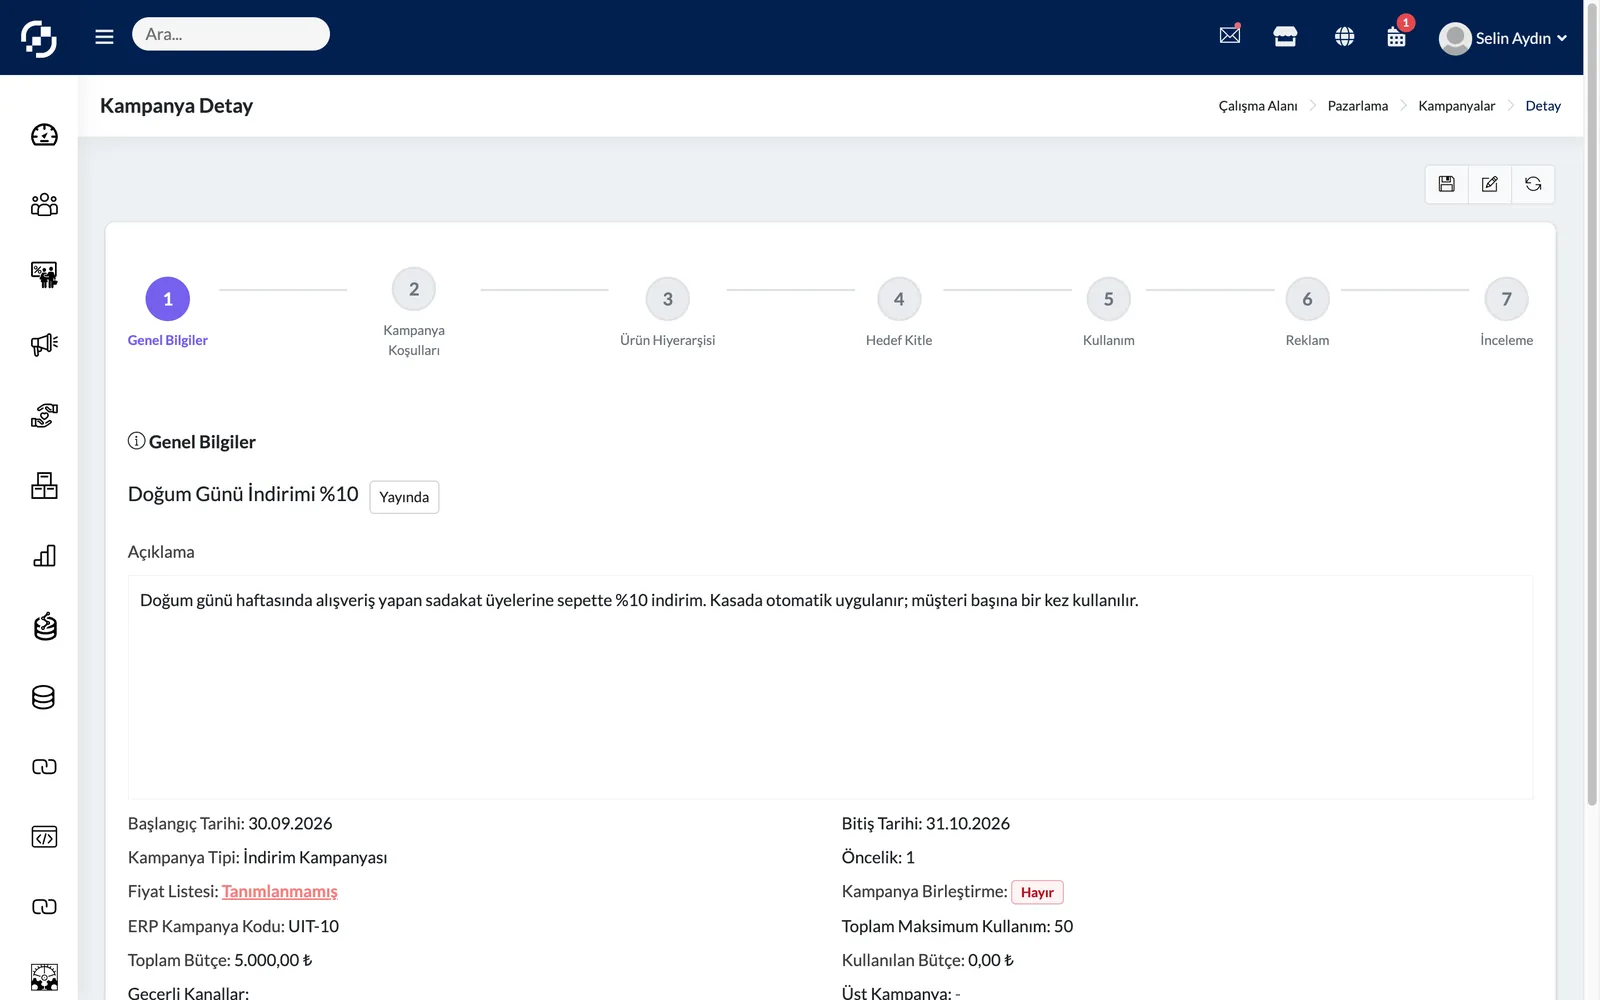Click the Hayır badge for Kampanya Birleştirme
The image size is (1600, 1000).
tap(1037, 892)
